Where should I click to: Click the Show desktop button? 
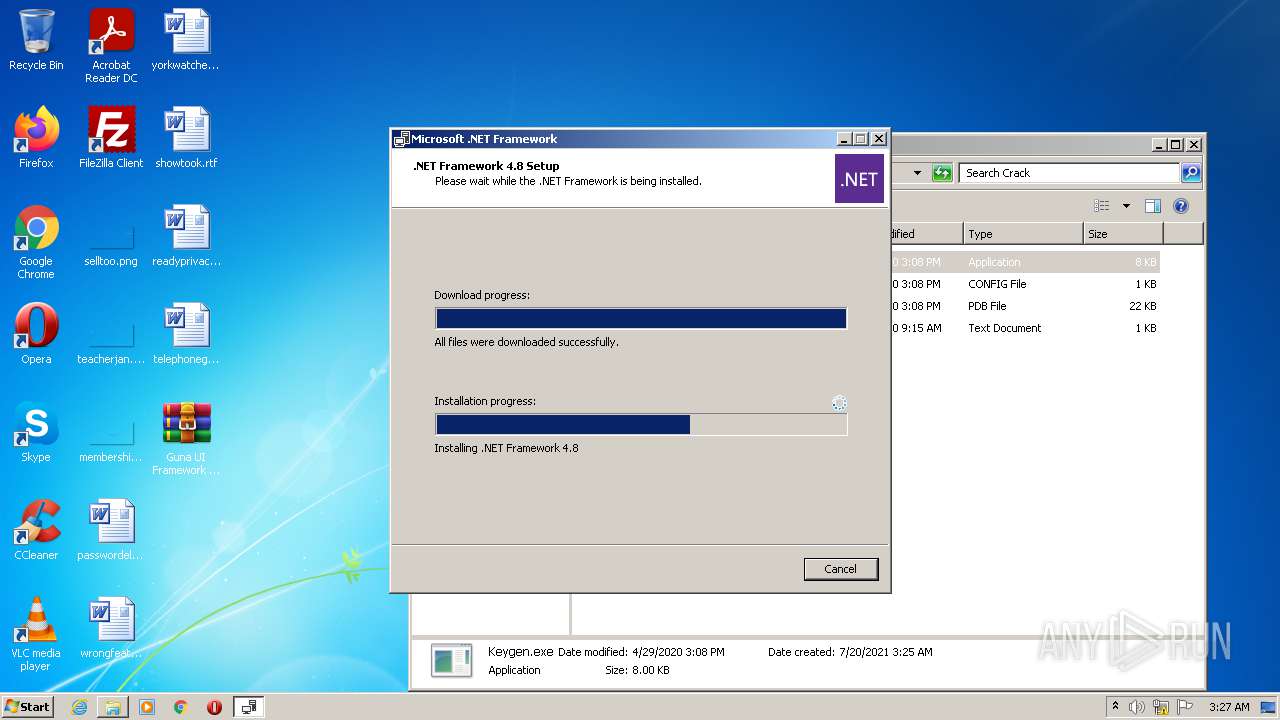coord(1269,707)
